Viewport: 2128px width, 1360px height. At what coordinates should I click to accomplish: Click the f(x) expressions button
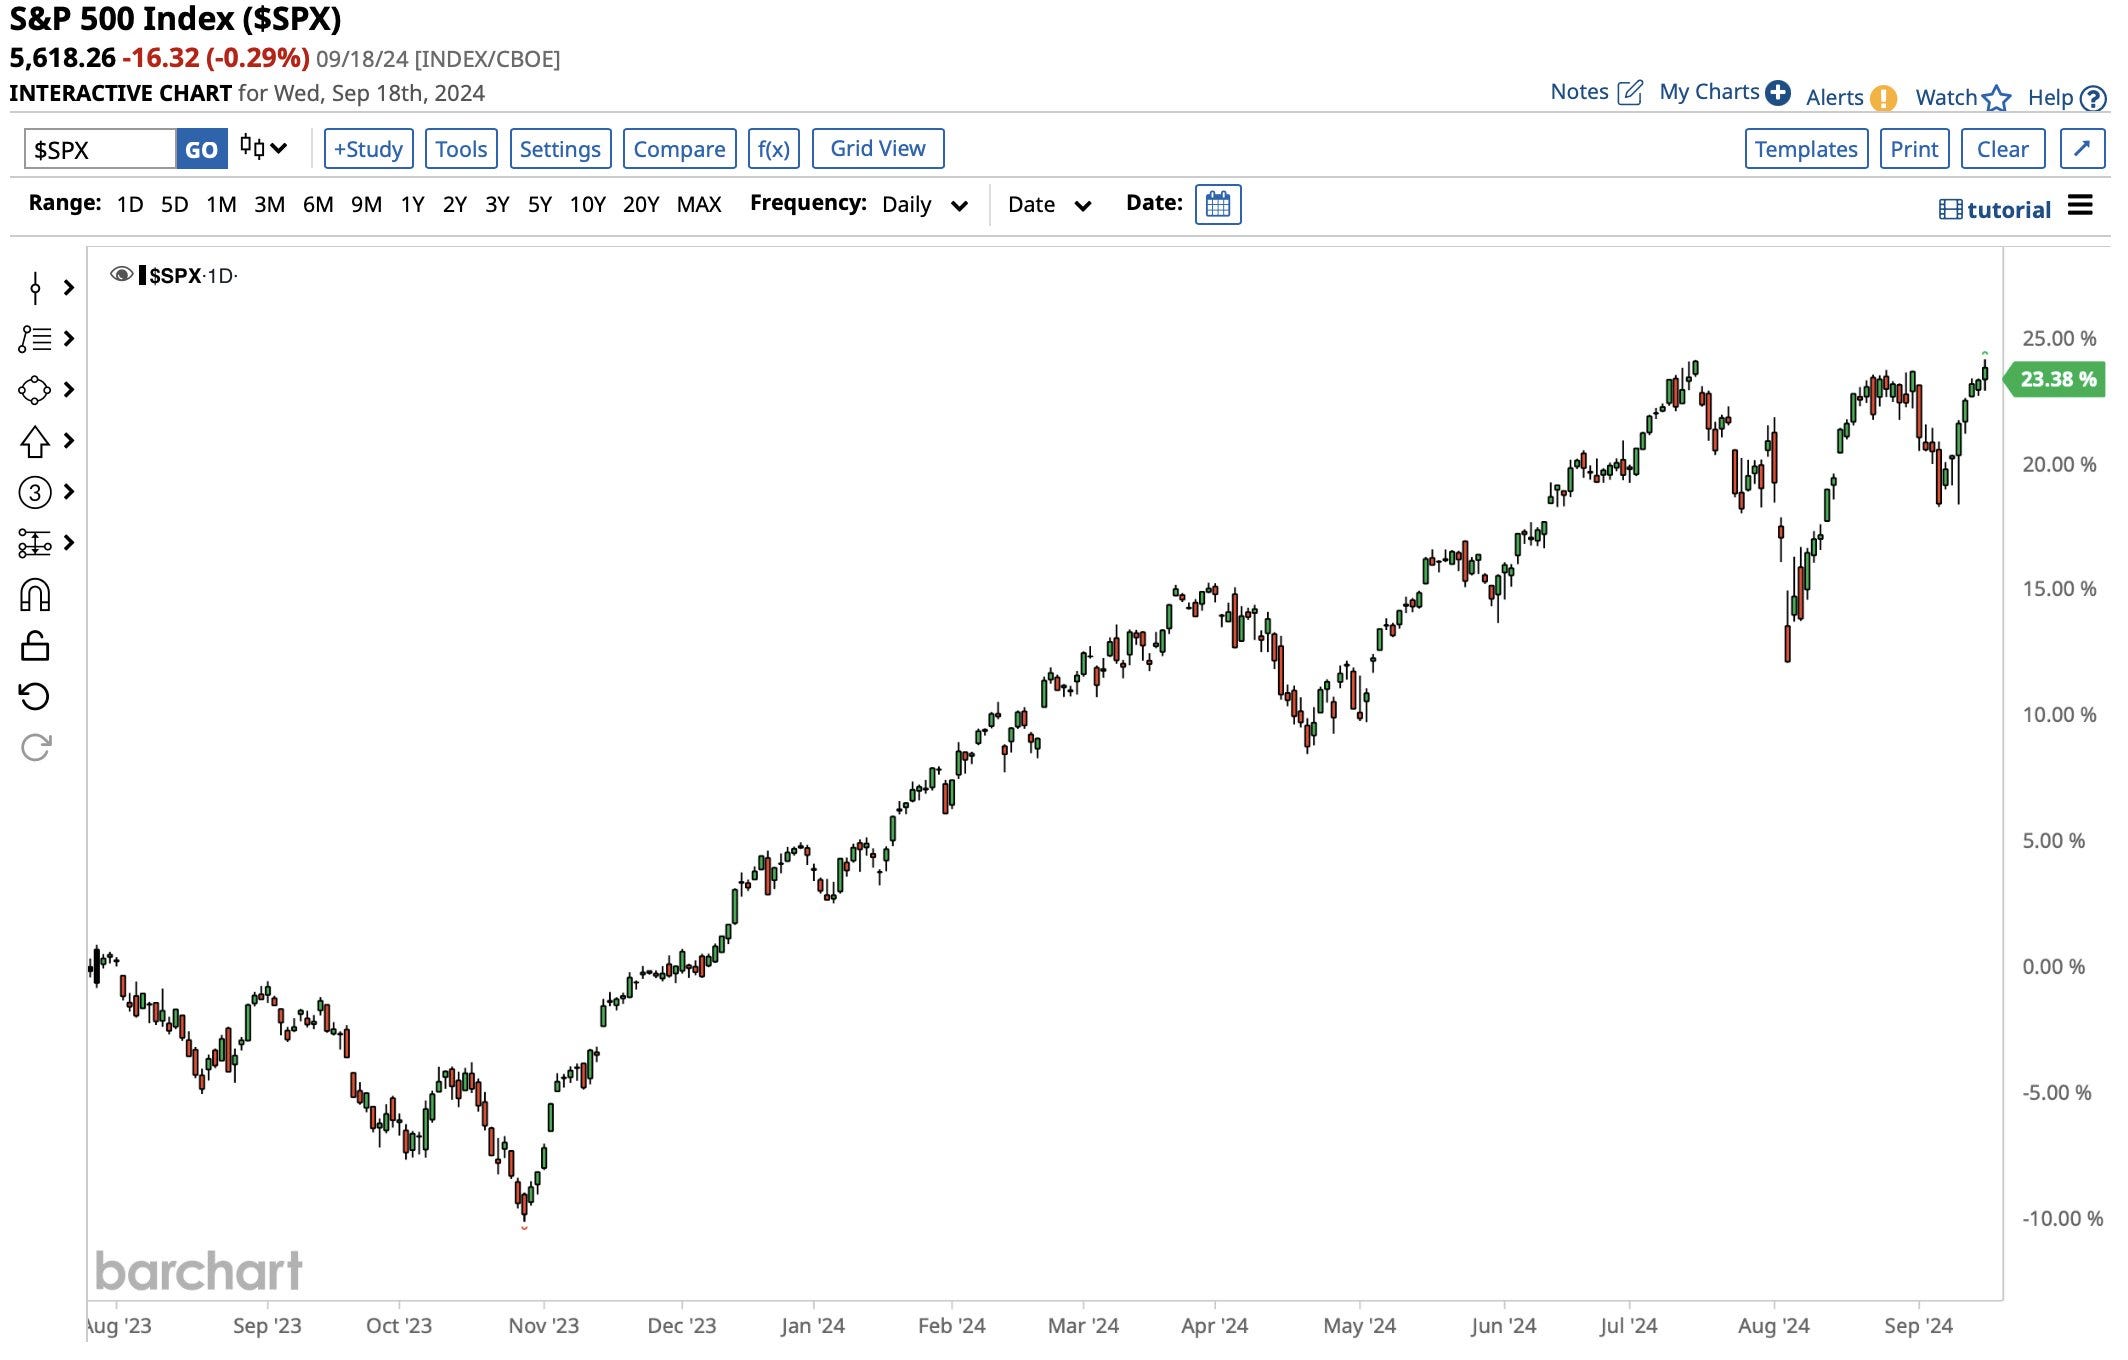[774, 149]
